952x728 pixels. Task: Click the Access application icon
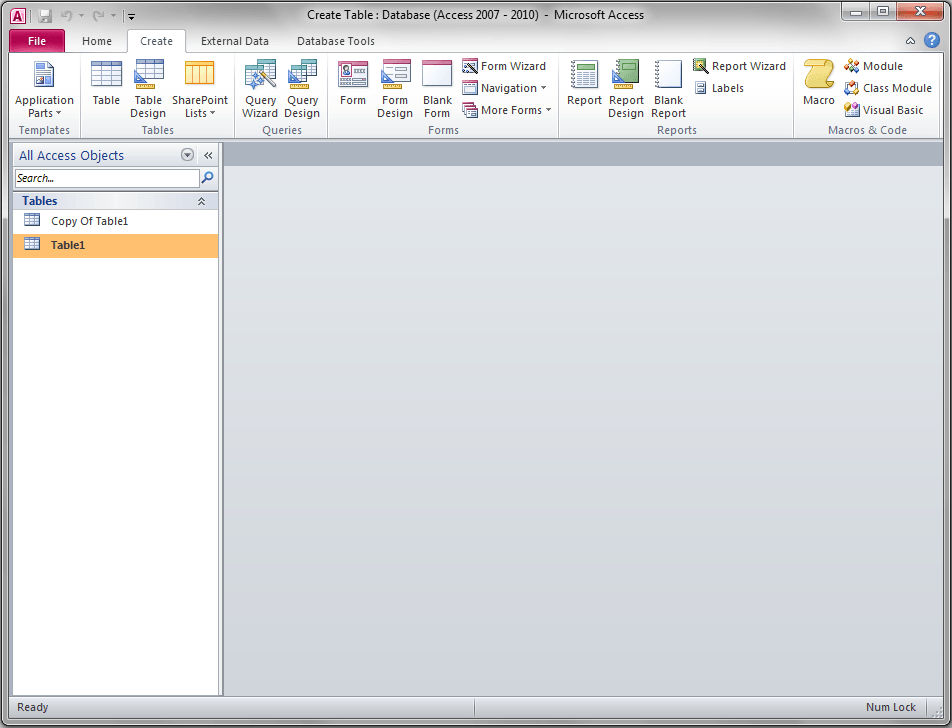tap(19, 16)
